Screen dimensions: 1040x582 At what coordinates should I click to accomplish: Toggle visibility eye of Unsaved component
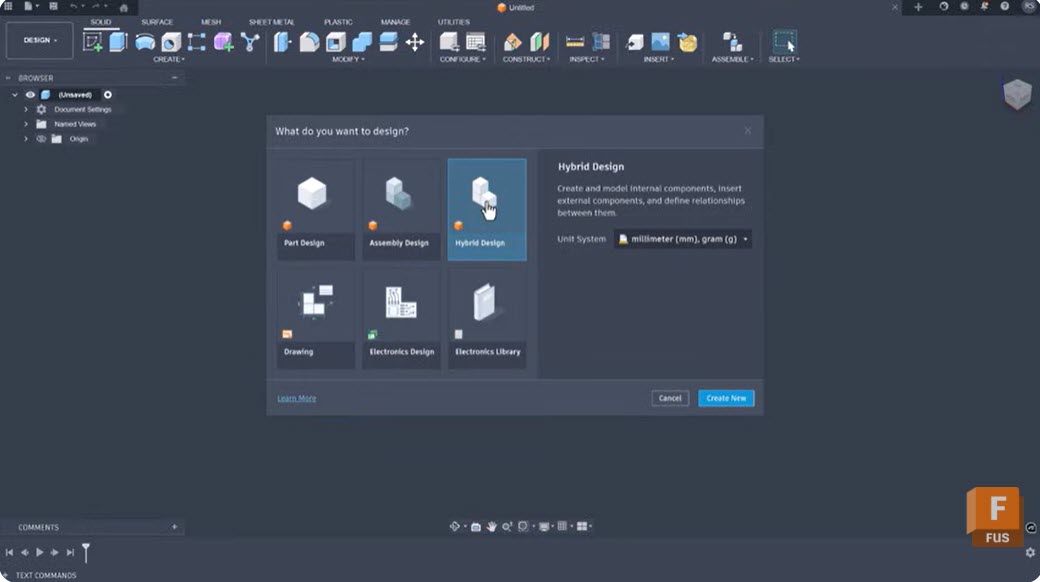pyautogui.click(x=31, y=95)
